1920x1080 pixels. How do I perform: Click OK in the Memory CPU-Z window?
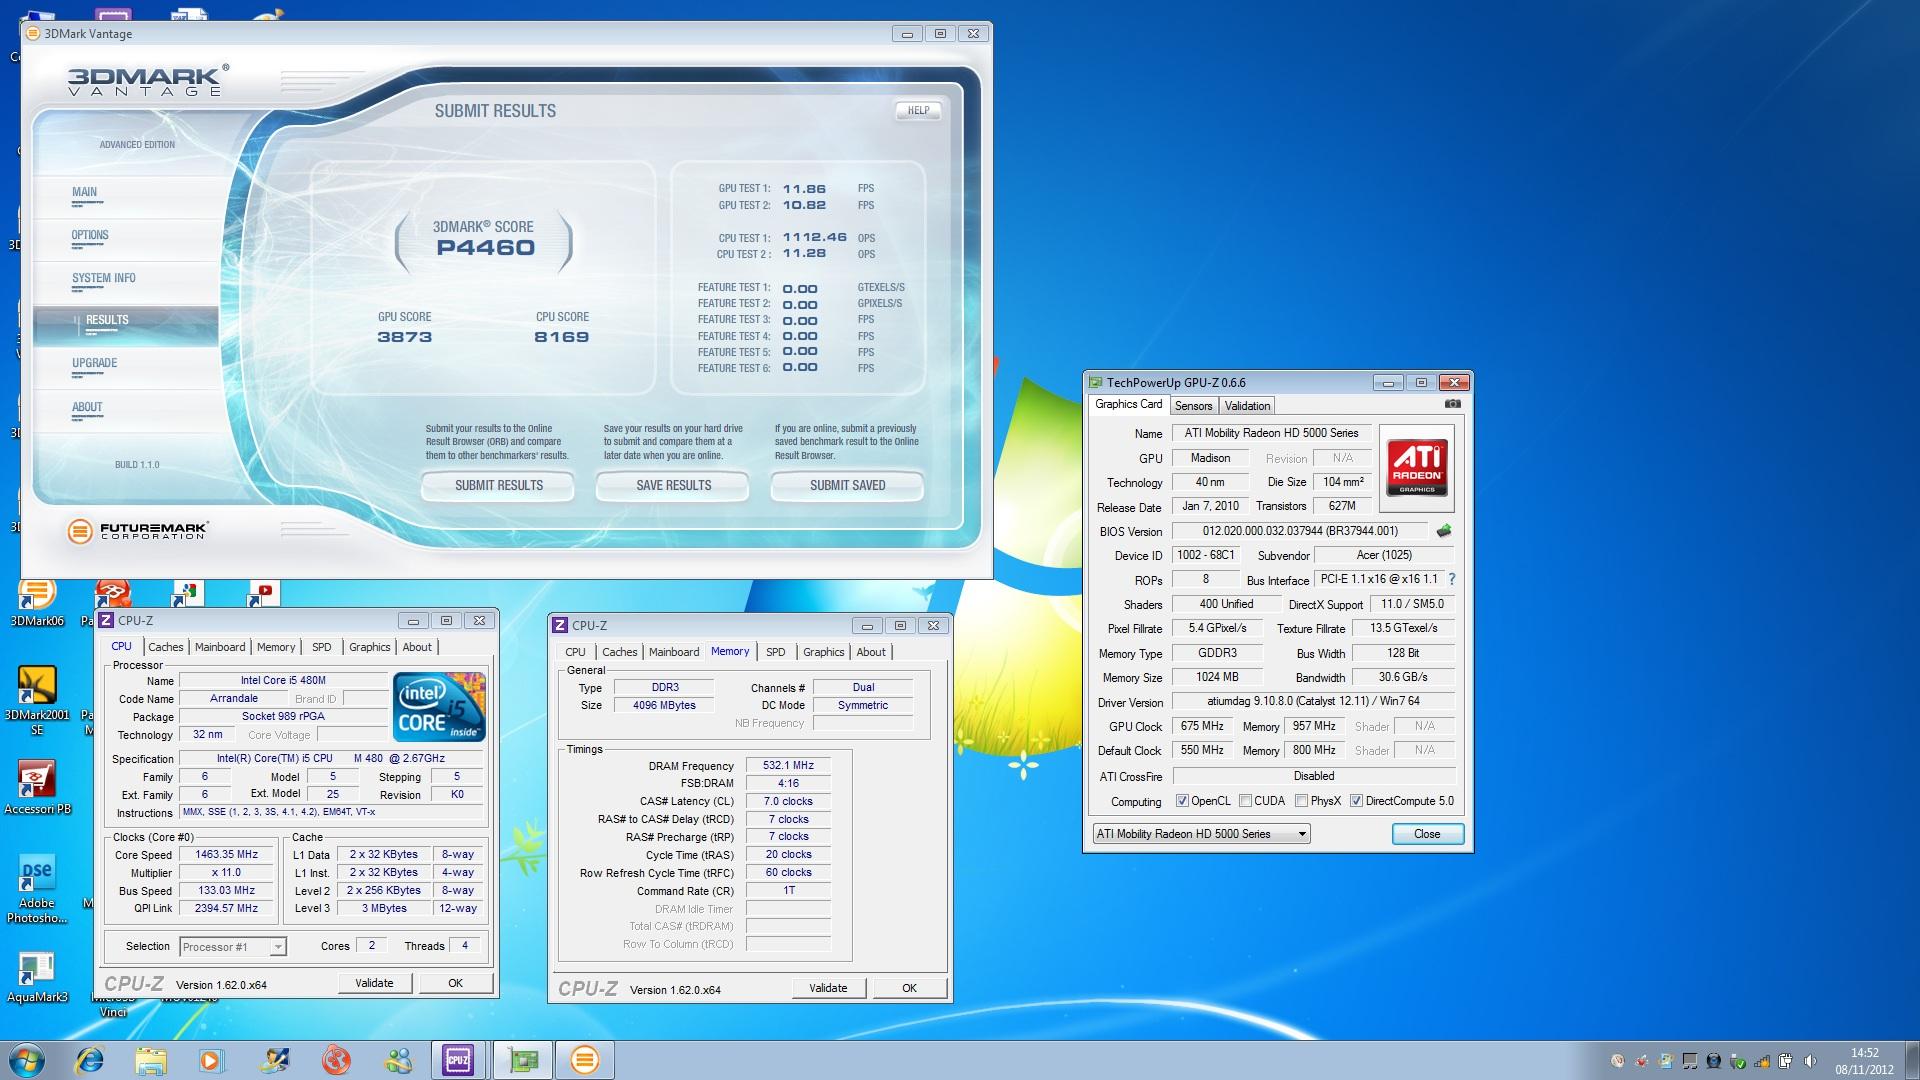point(909,988)
